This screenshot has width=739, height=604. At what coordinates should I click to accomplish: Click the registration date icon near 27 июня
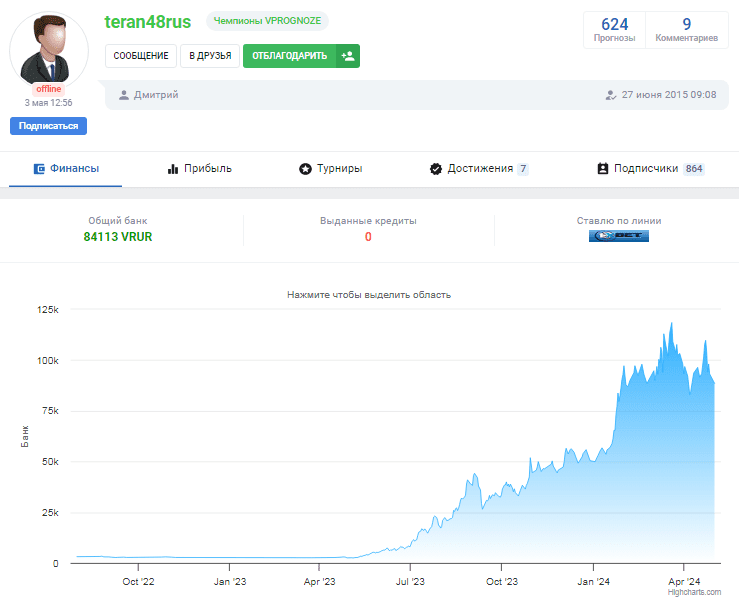tap(610, 95)
